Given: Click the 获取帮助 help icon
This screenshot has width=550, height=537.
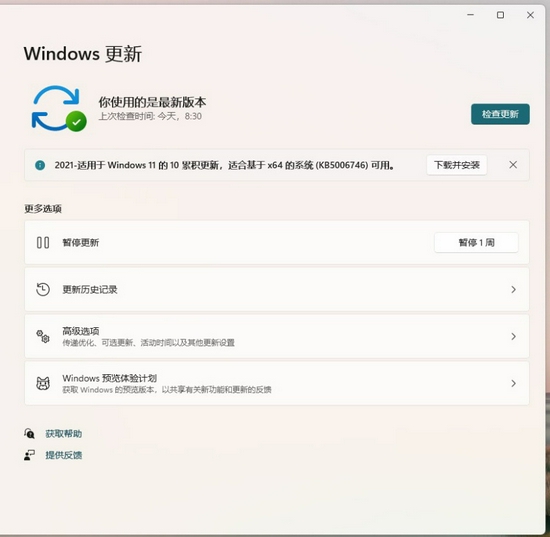Looking at the screenshot, I should [29, 434].
